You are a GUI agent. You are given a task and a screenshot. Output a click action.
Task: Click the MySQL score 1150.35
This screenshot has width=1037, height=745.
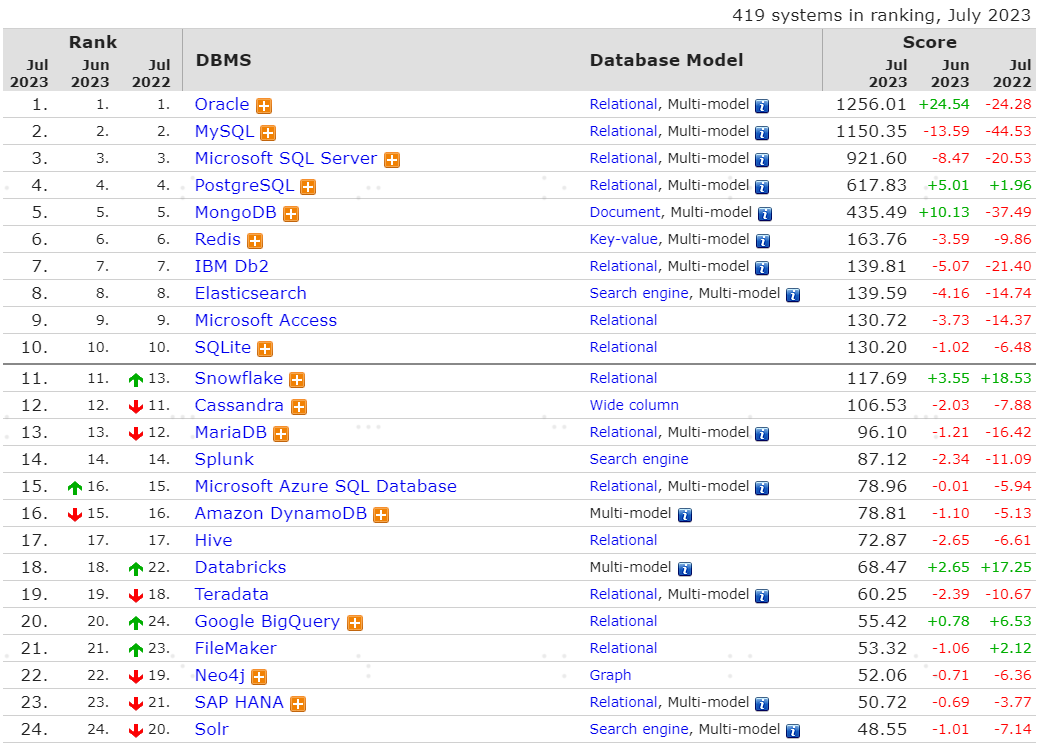[870, 132]
